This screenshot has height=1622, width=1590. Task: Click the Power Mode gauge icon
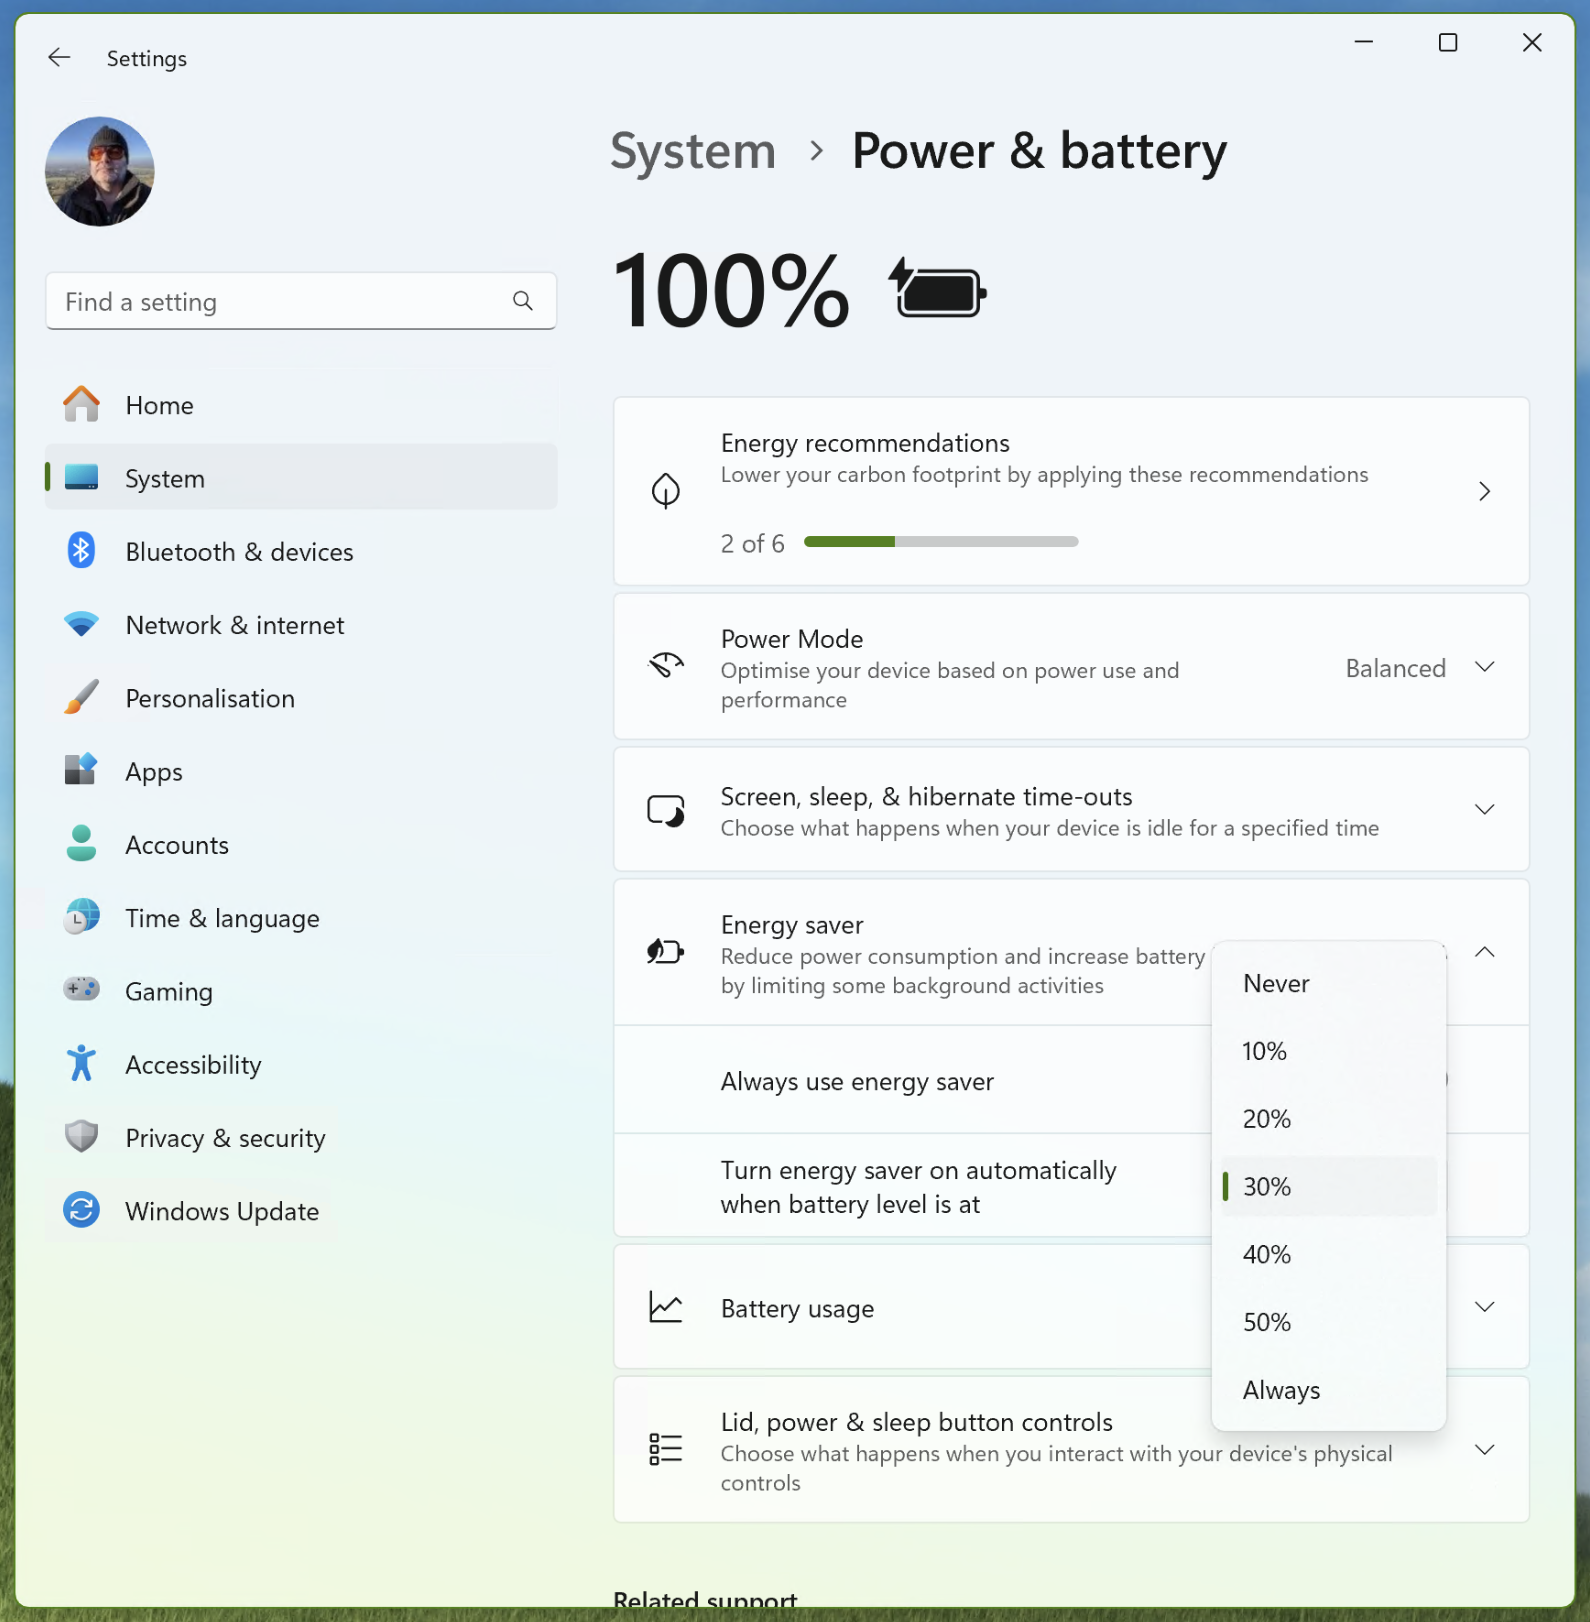pyautogui.click(x=666, y=665)
